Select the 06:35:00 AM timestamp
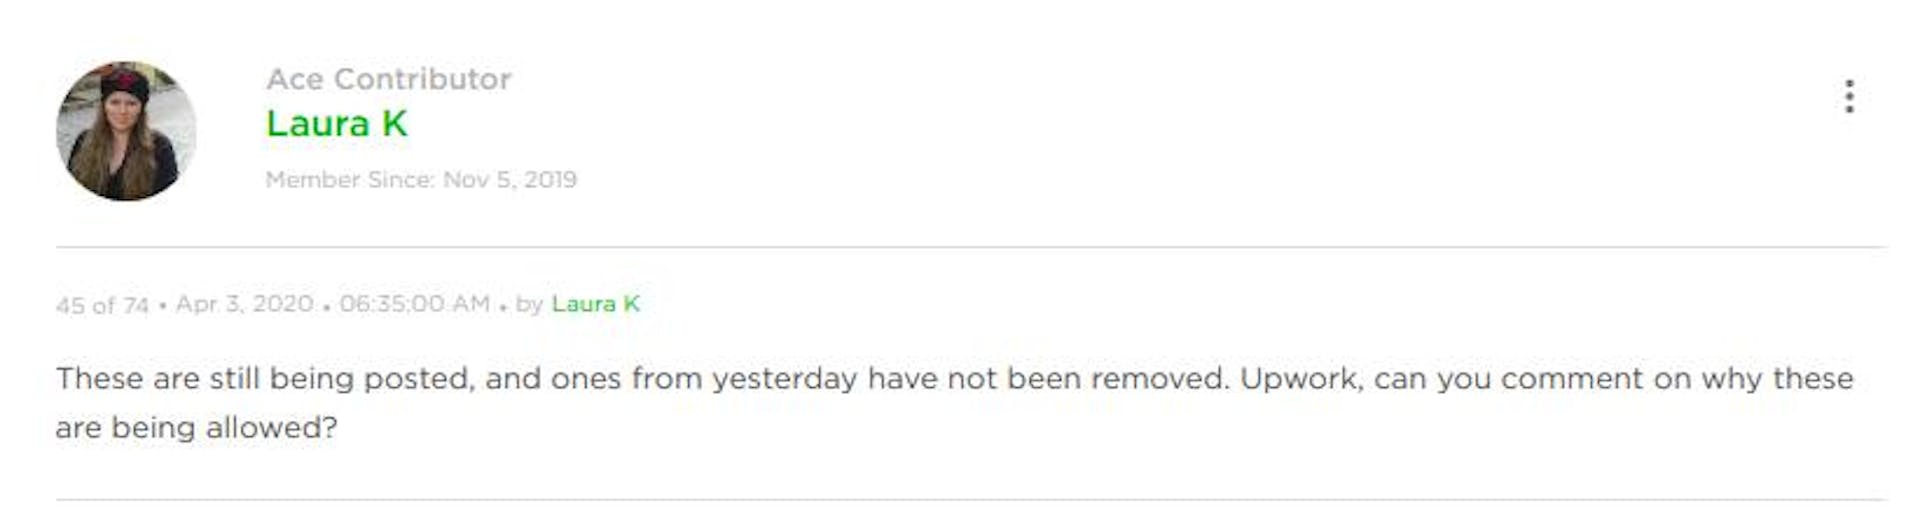The height and width of the screenshot is (522, 1920). [x=415, y=304]
